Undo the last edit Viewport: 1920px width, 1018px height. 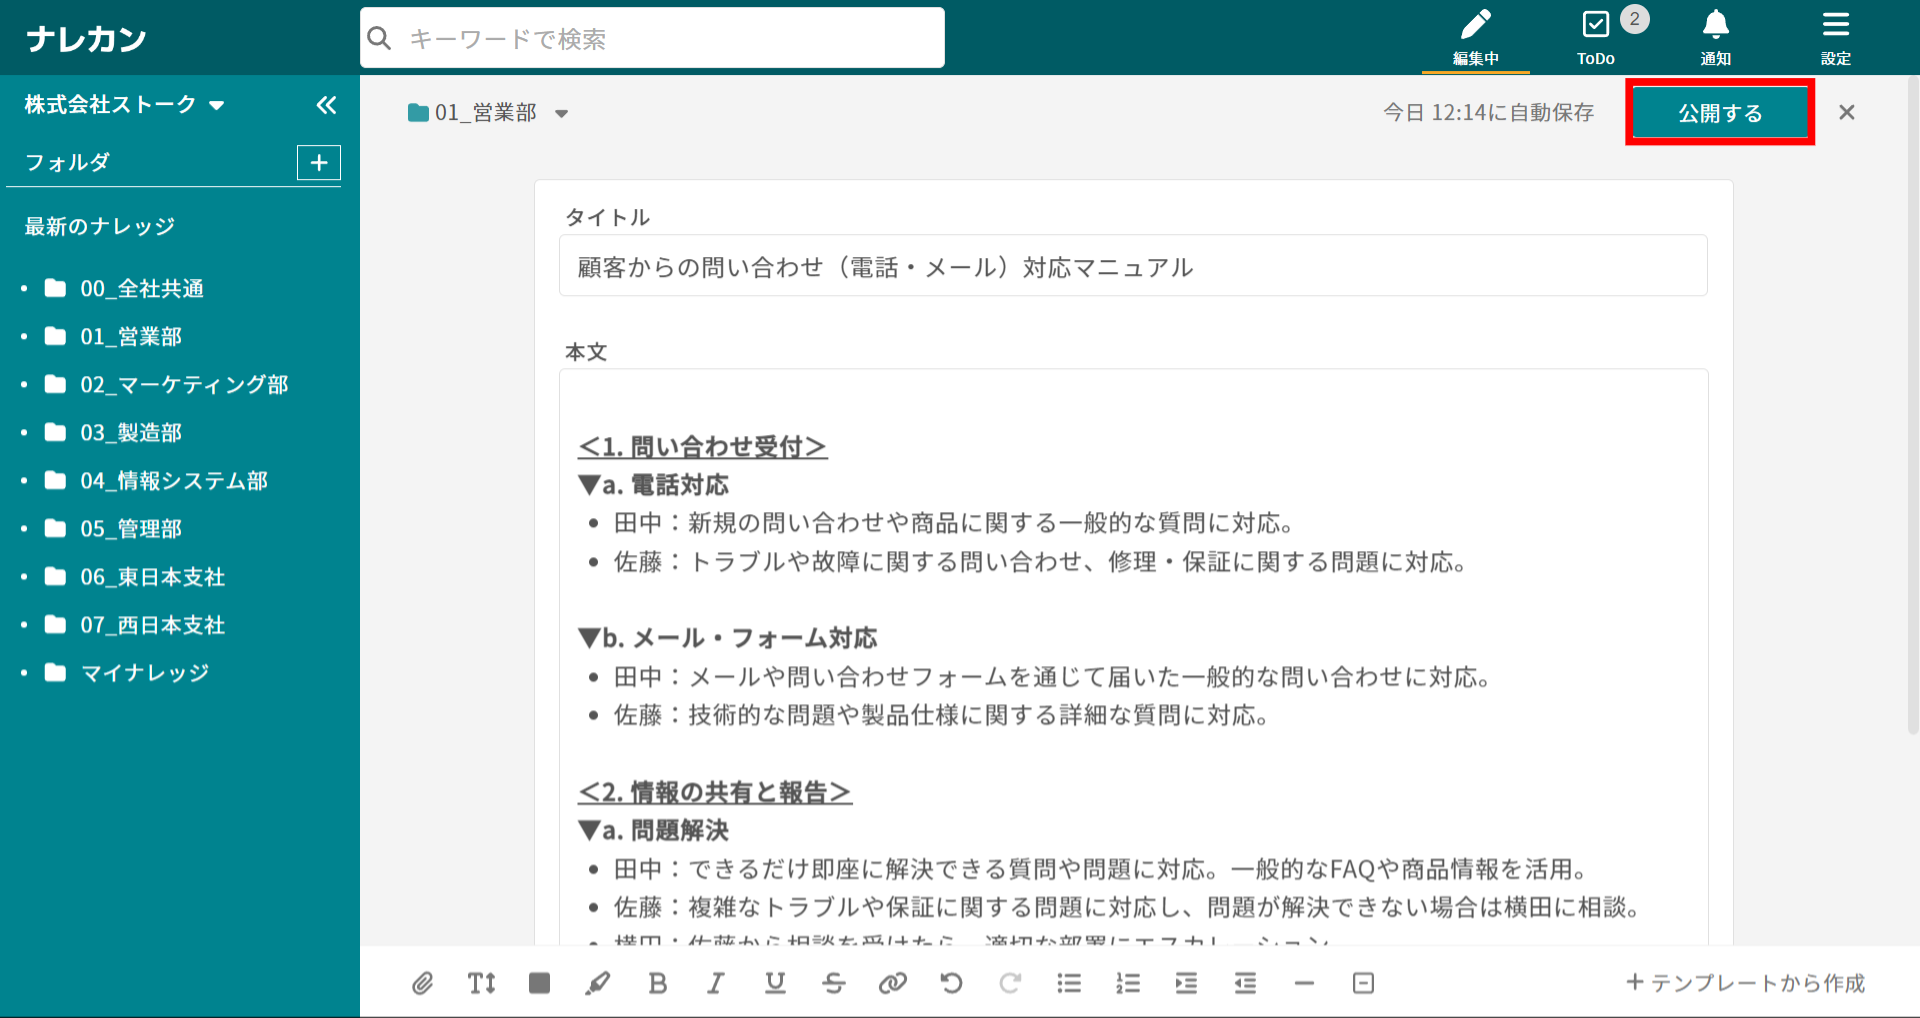point(951,984)
